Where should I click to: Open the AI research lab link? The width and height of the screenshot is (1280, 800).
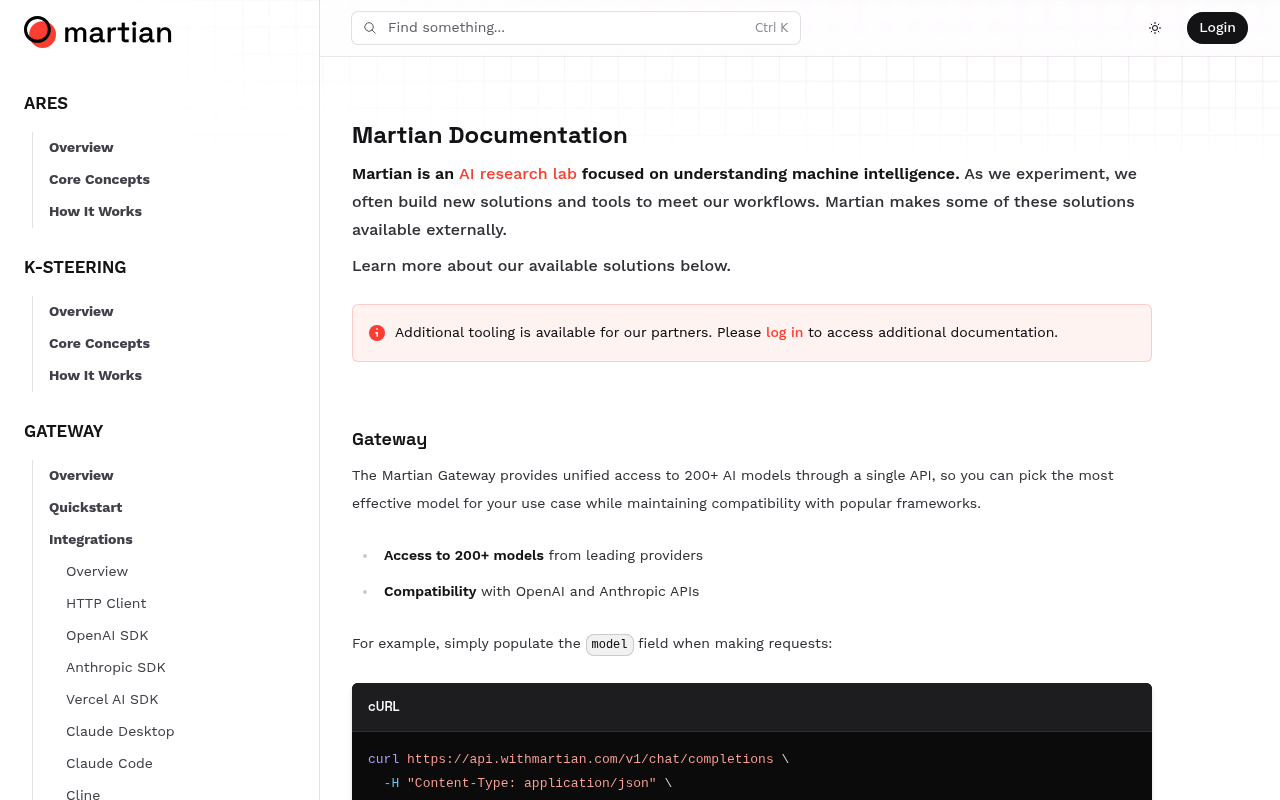(517, 174)
